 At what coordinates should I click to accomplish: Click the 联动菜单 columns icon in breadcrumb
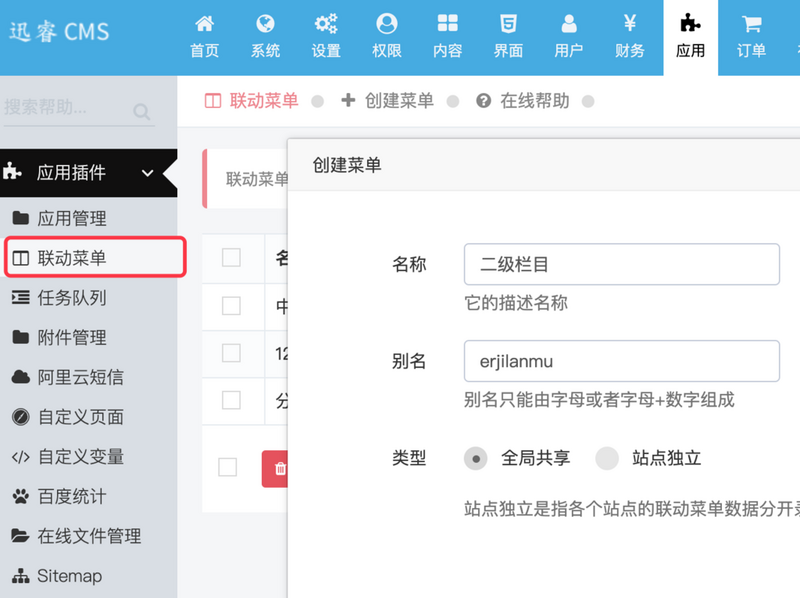213,101
